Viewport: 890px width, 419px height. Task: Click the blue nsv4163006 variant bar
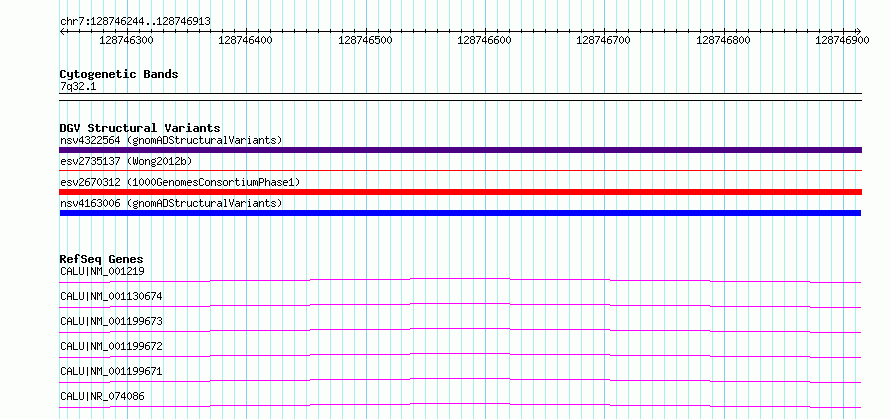coord(460,213)
